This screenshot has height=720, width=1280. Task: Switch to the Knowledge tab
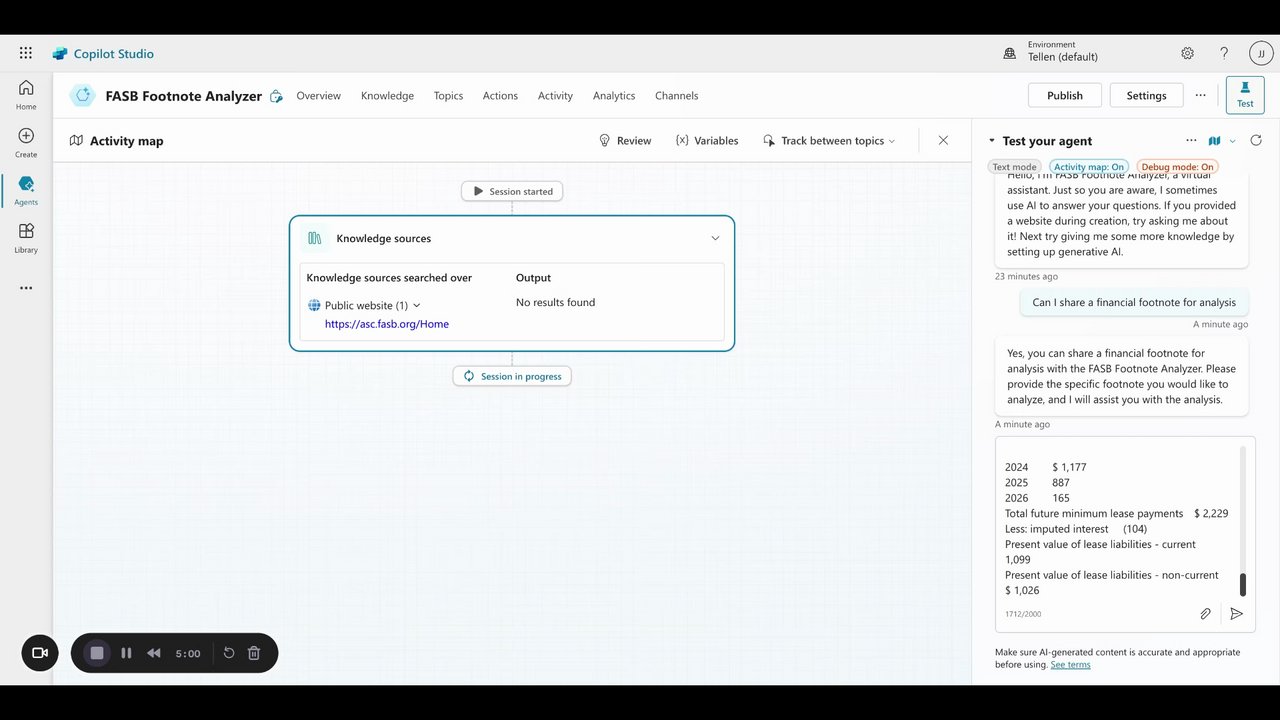pyautogui.click(x=387, y=96)
